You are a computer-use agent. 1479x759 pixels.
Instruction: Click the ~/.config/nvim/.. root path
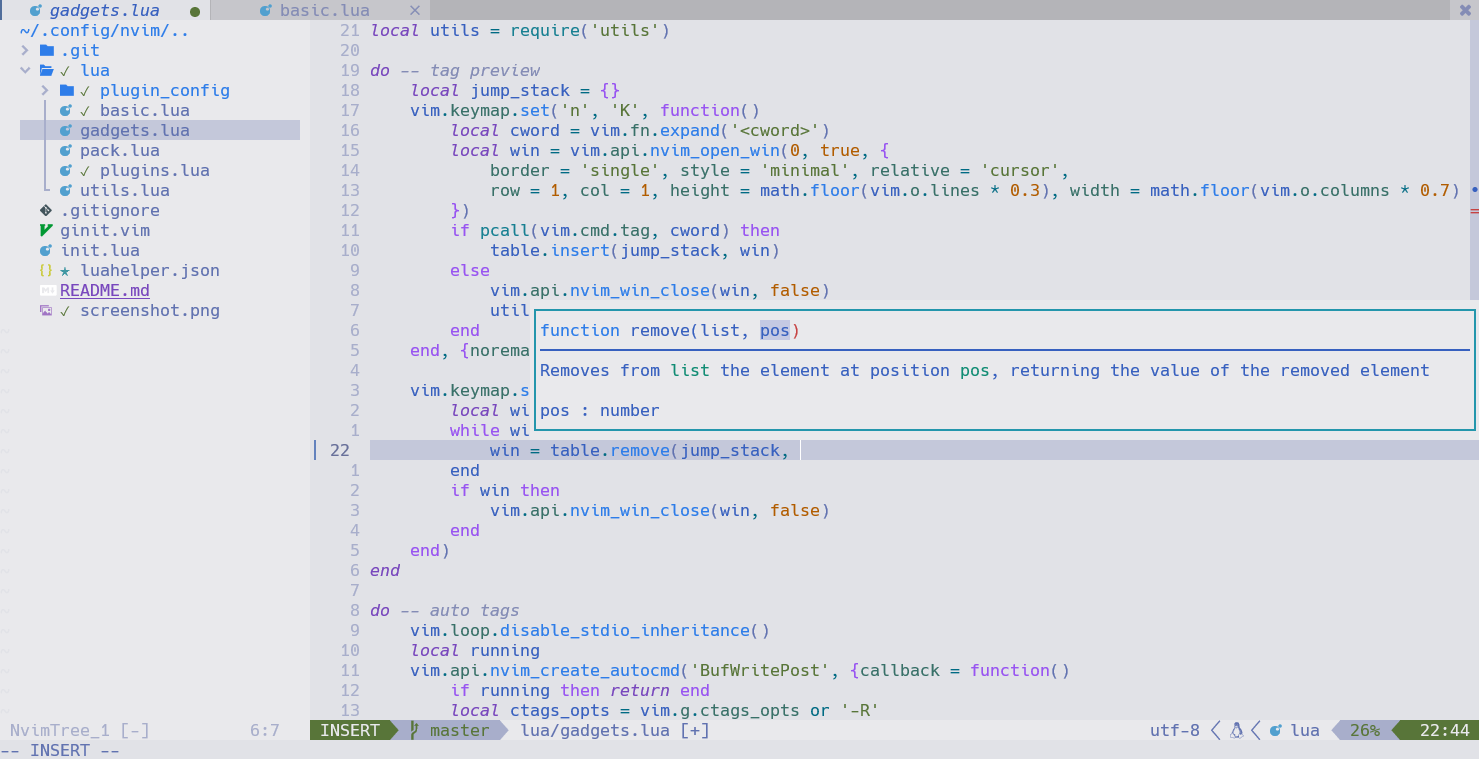point(105,30)
